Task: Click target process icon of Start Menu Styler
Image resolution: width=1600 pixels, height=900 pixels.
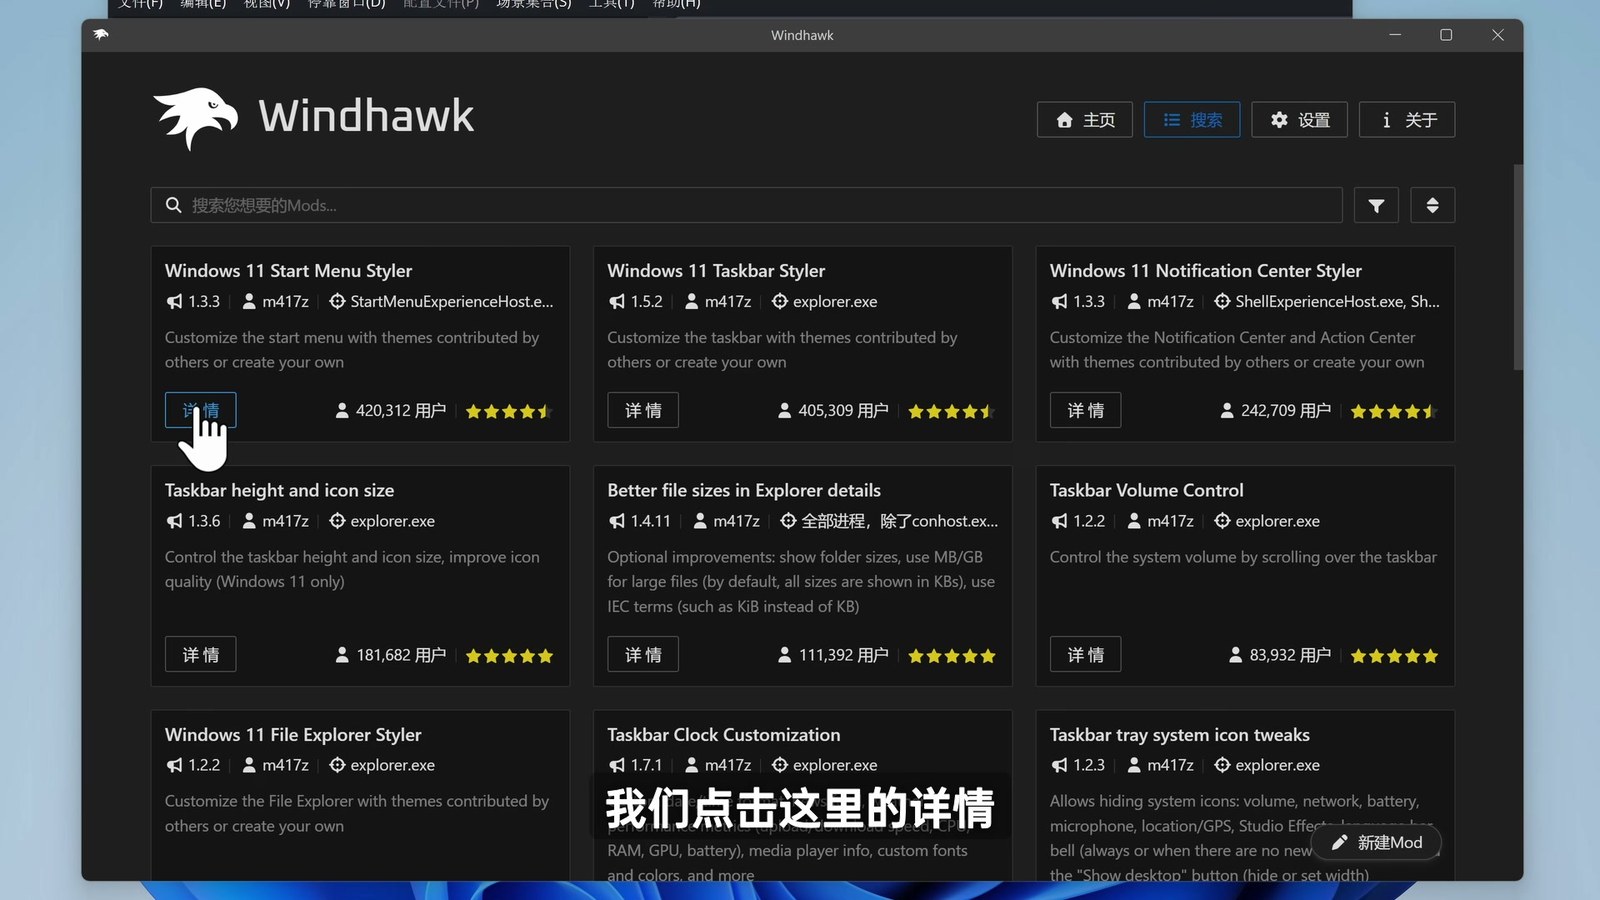Action: click(x=337, y=301)
